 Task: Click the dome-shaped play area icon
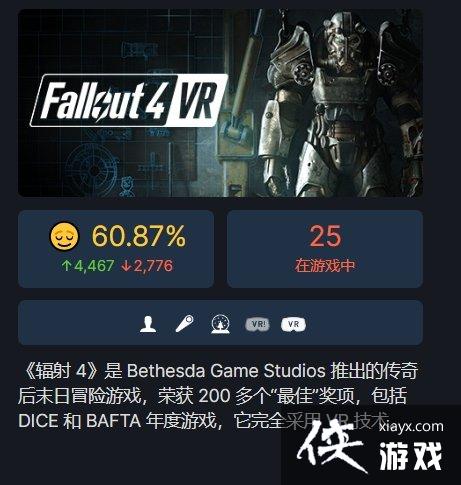click(220, 324)
